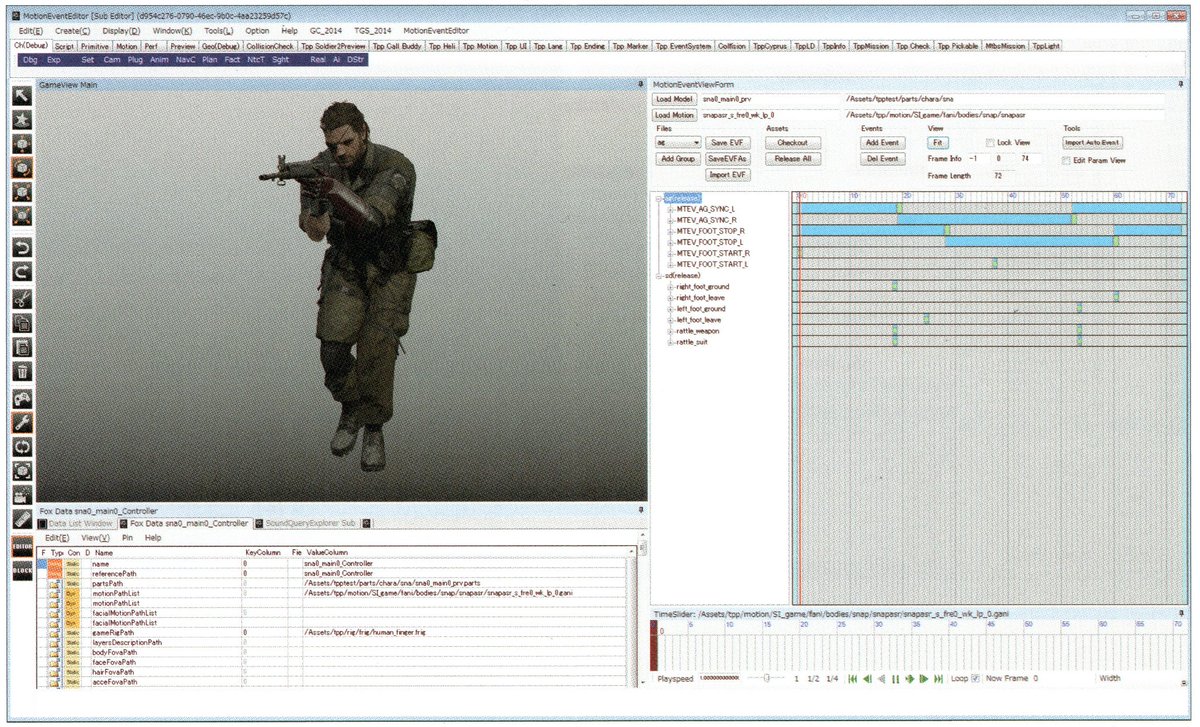The height and width of the screenshot is (727, 1200).
Task: Collapse the sd(release) tree node
Action: tap(658, 275)
